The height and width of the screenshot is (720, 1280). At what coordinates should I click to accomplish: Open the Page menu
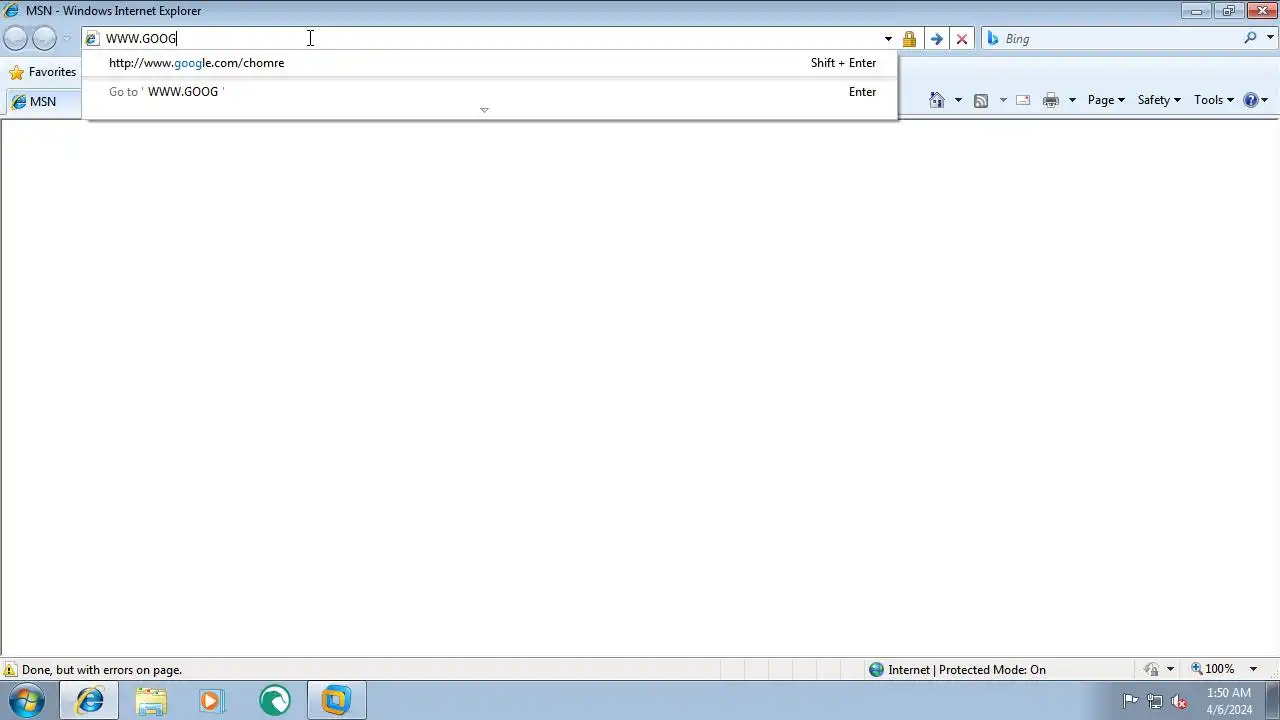point(1106,100)
